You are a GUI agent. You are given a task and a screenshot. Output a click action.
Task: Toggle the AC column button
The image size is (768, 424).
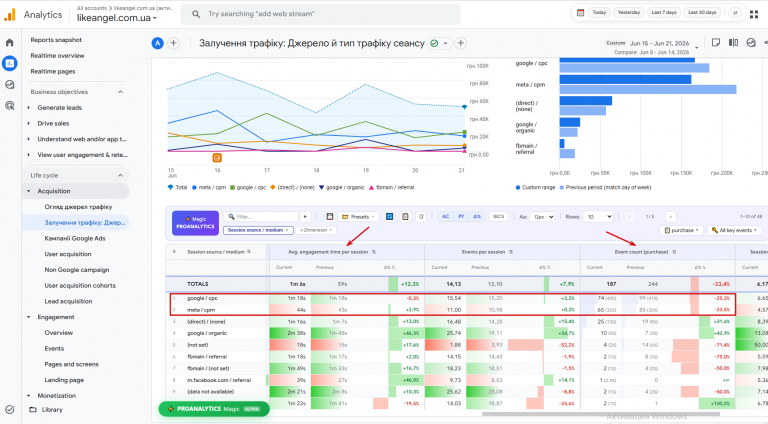[x=445, y=216]
